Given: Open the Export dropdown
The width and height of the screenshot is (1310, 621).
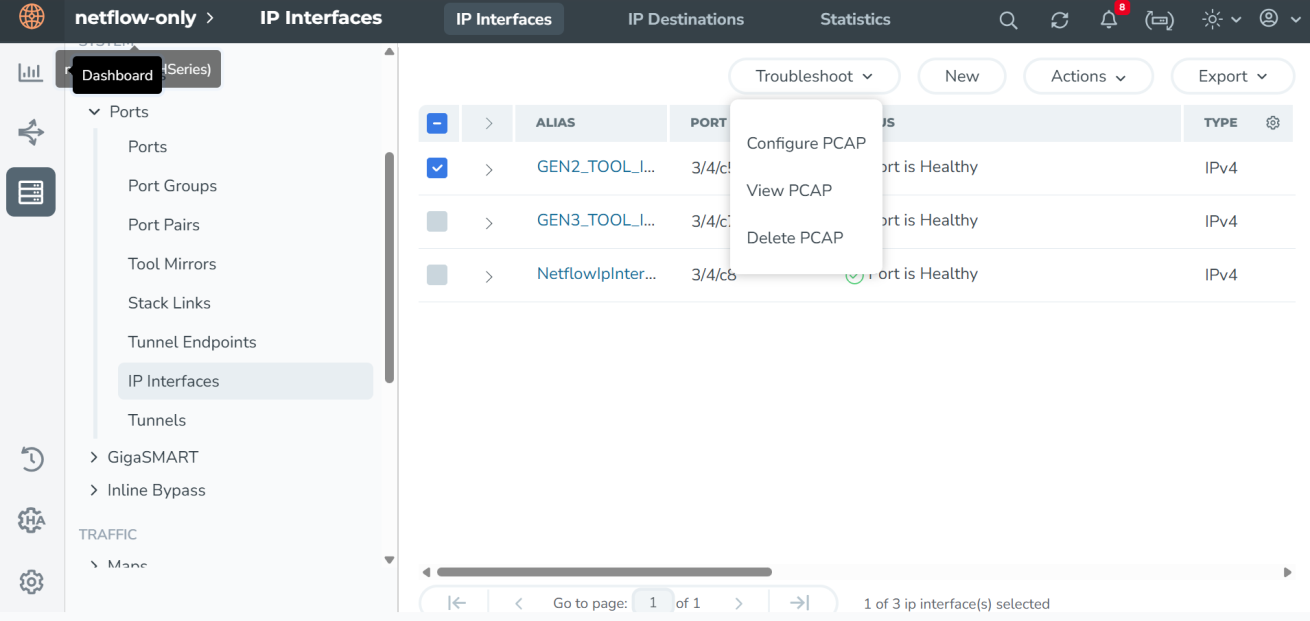Looking at the screenshot, I should click(x=1232, y=76).
